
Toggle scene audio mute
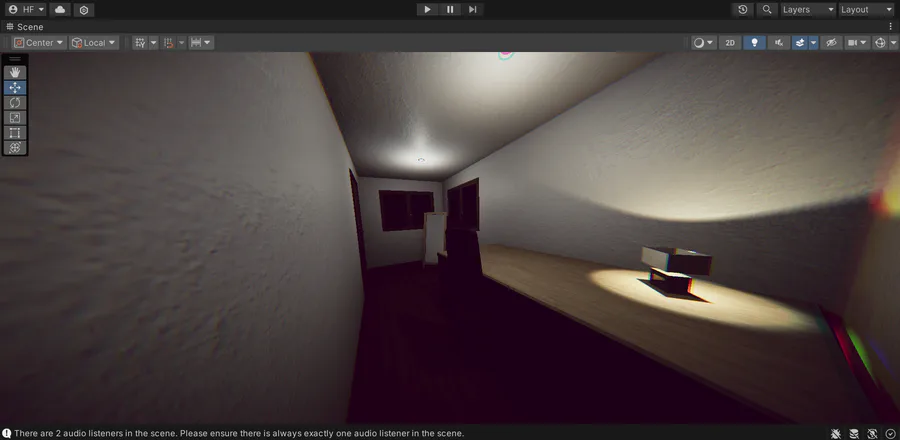coord(778,42)
